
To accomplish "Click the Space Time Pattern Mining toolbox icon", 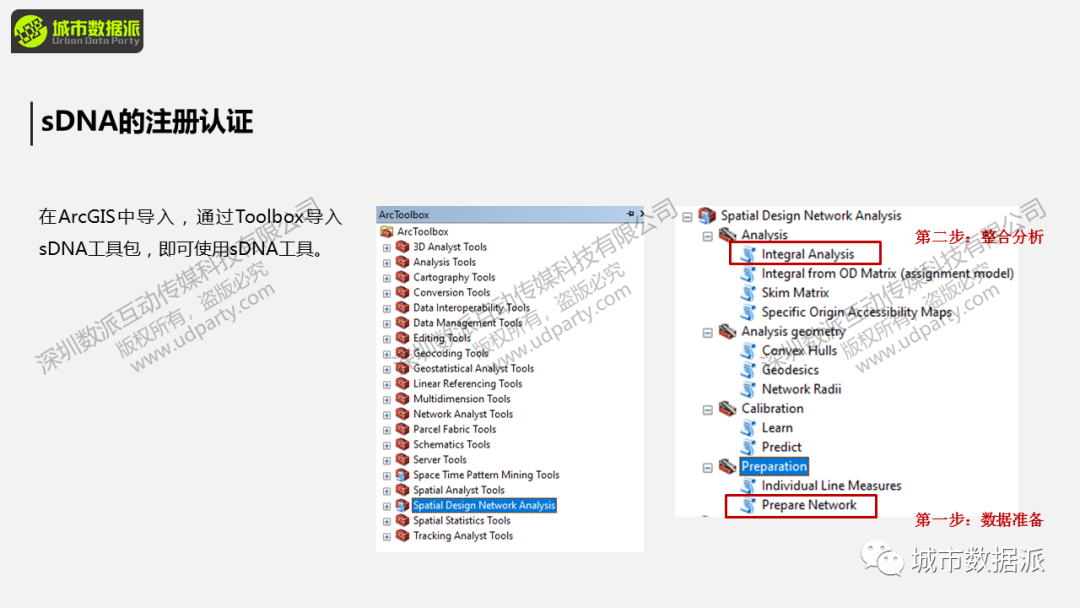I will pyautogui.click(x=403, y=474).
